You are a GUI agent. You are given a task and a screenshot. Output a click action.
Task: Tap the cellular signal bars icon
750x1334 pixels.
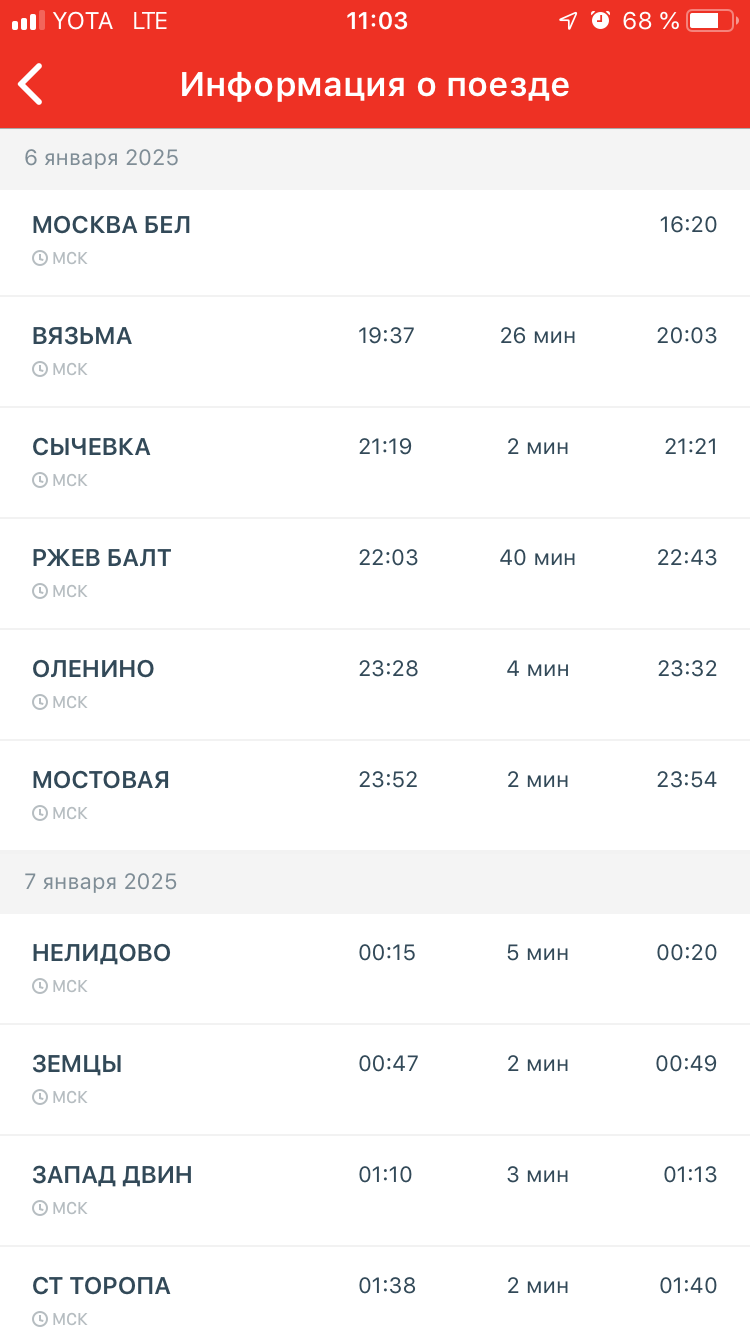point(28,21)
